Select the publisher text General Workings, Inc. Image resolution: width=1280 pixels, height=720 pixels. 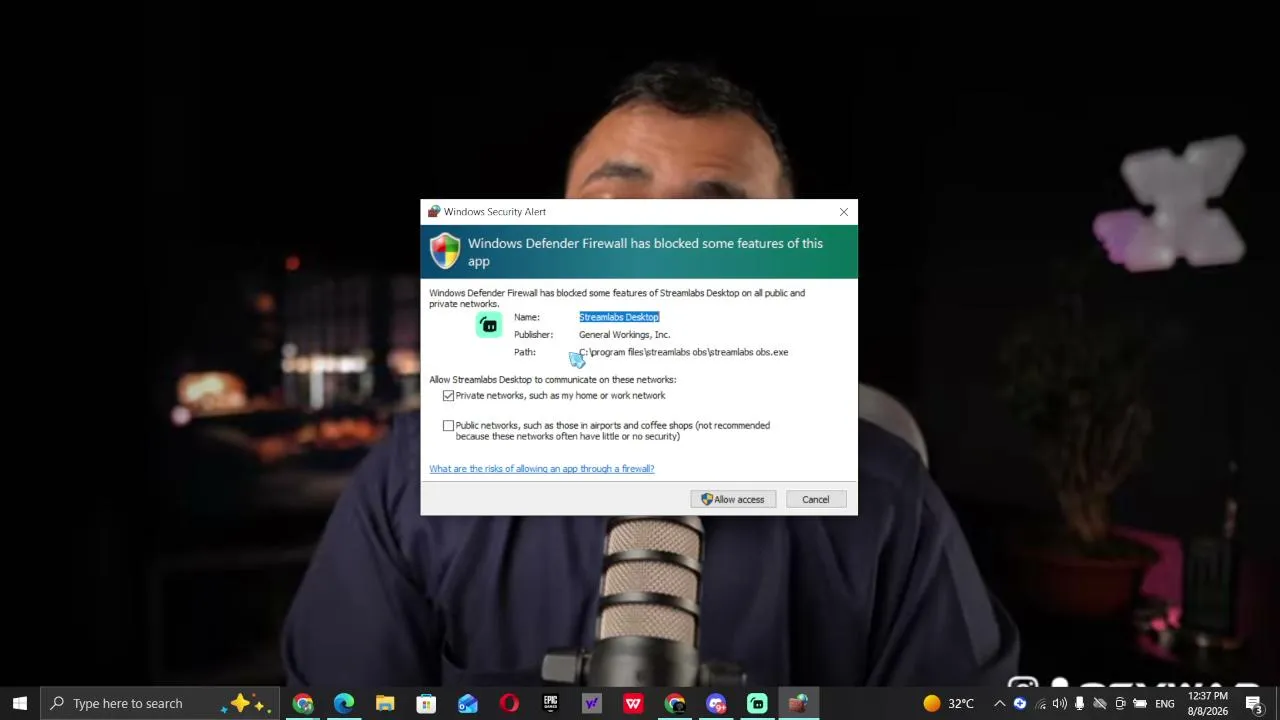[x=624, y=335]
